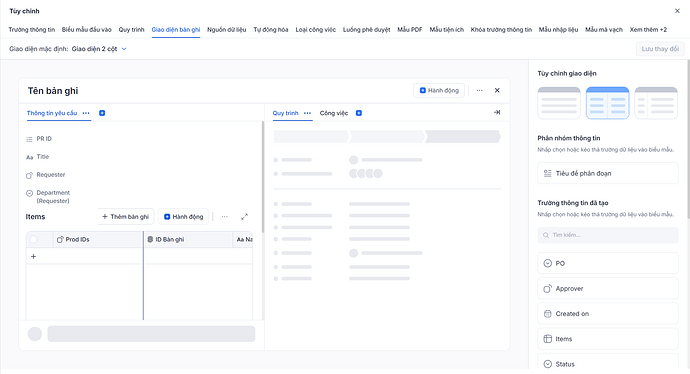Screen dimensions: 690x374
Task: Add Tiêu đề phân đoạn section header
Action: click(608, 173)
